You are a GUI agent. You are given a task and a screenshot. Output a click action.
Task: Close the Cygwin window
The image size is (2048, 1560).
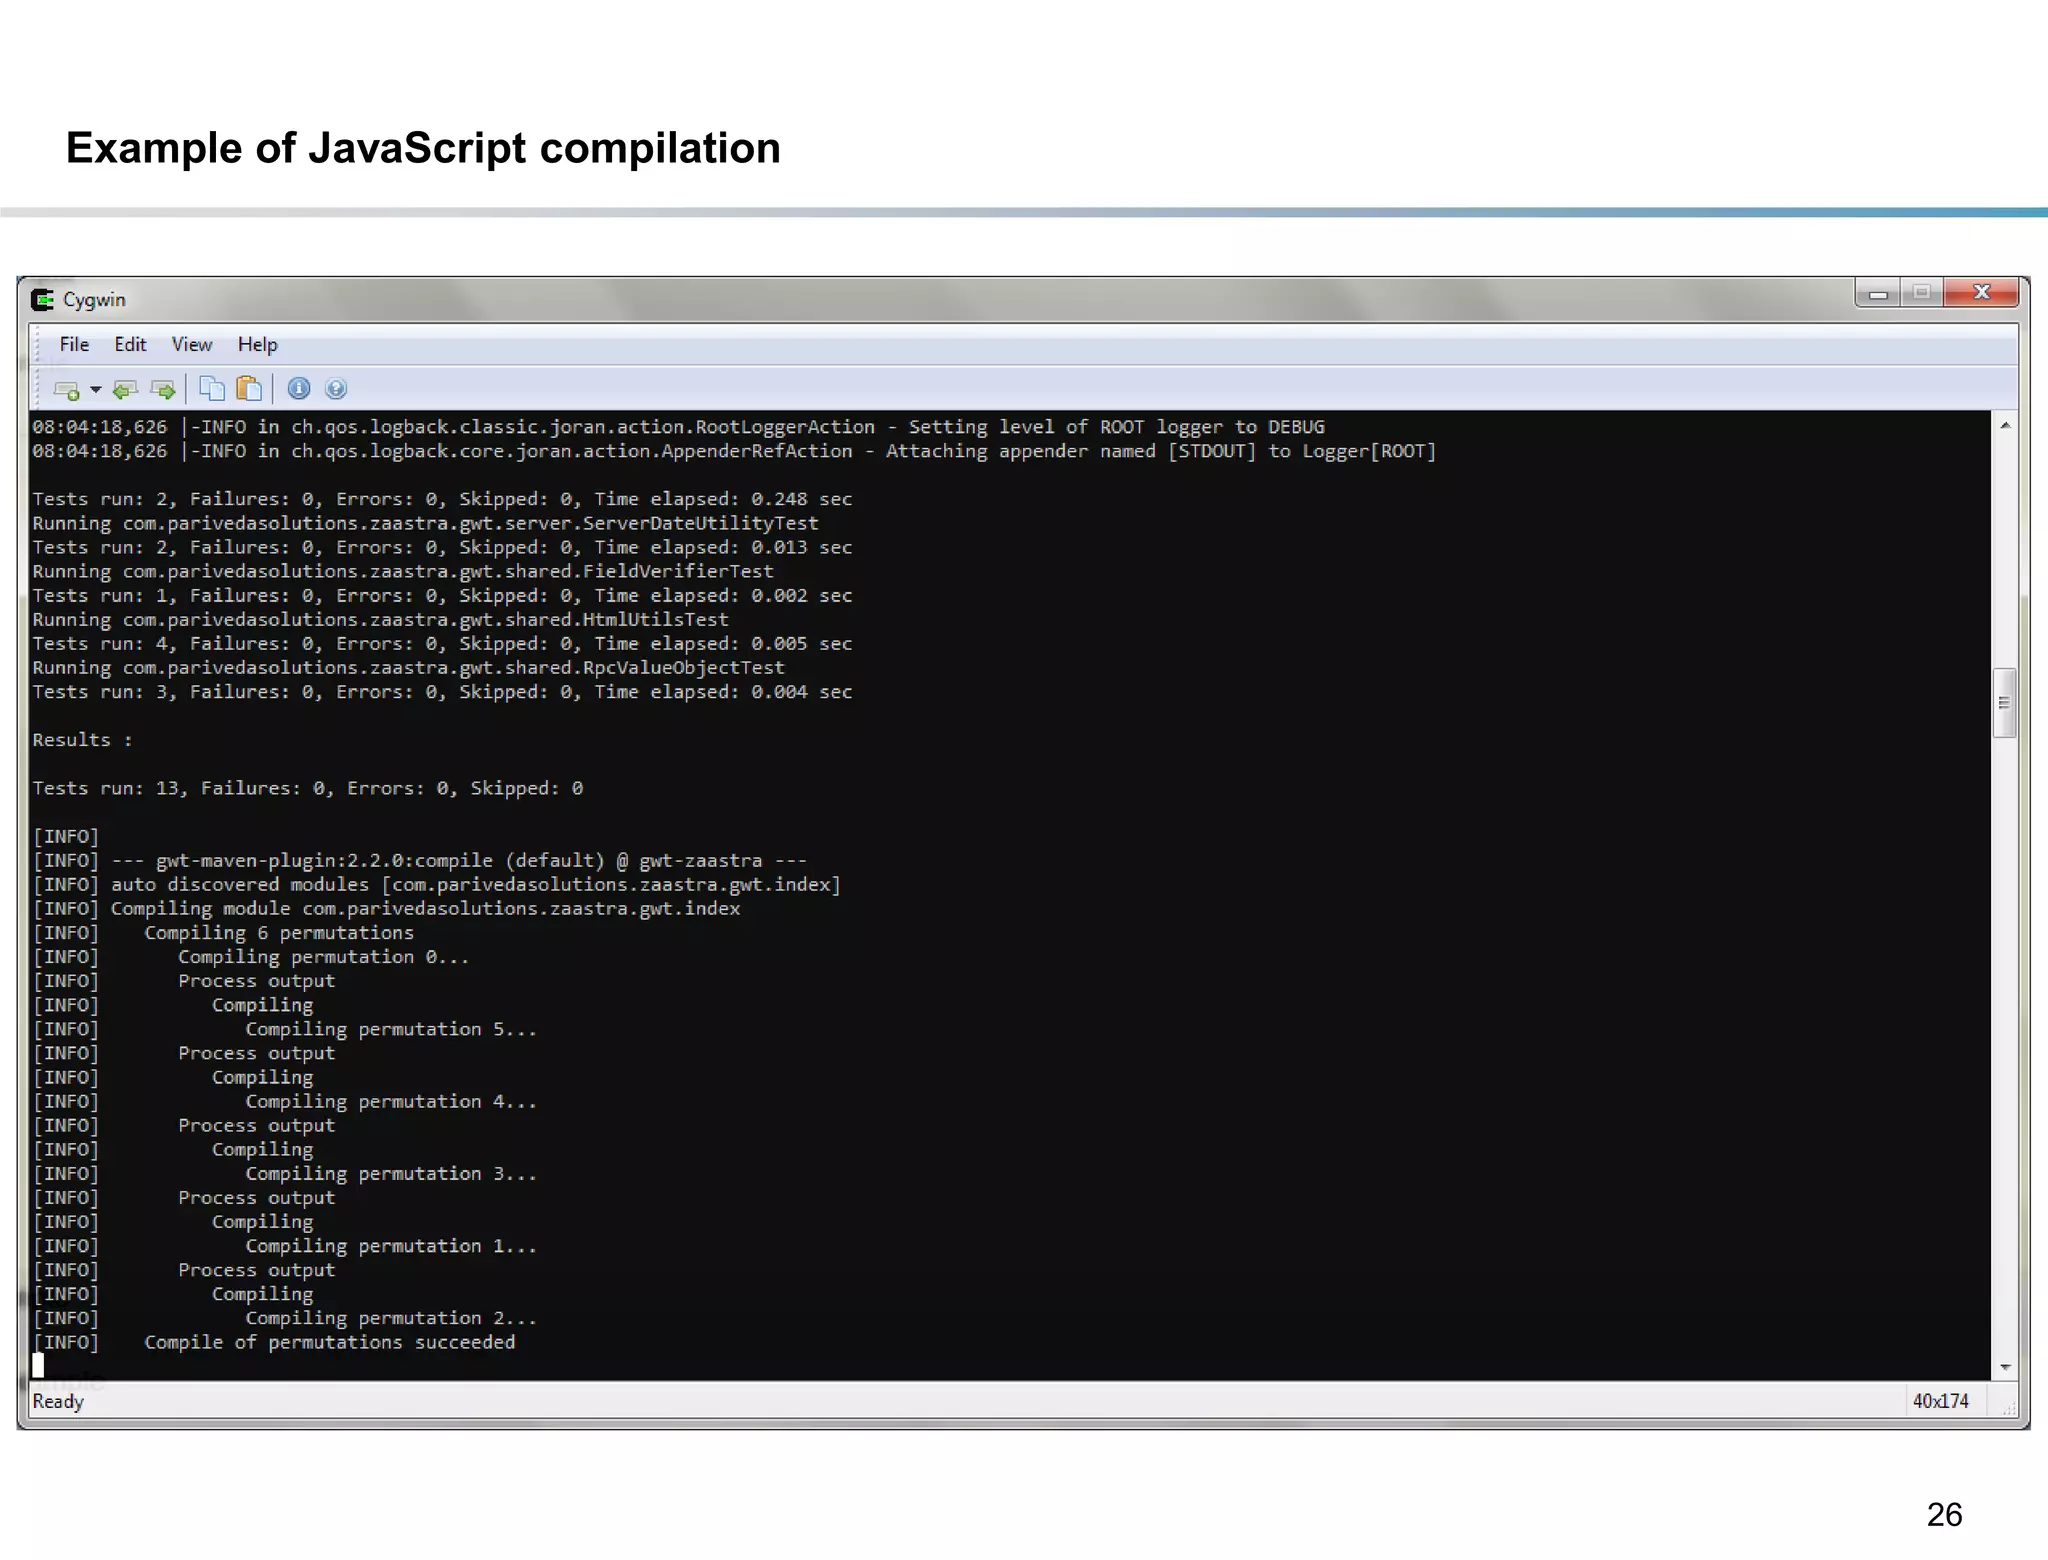(x=1981, y=293)
